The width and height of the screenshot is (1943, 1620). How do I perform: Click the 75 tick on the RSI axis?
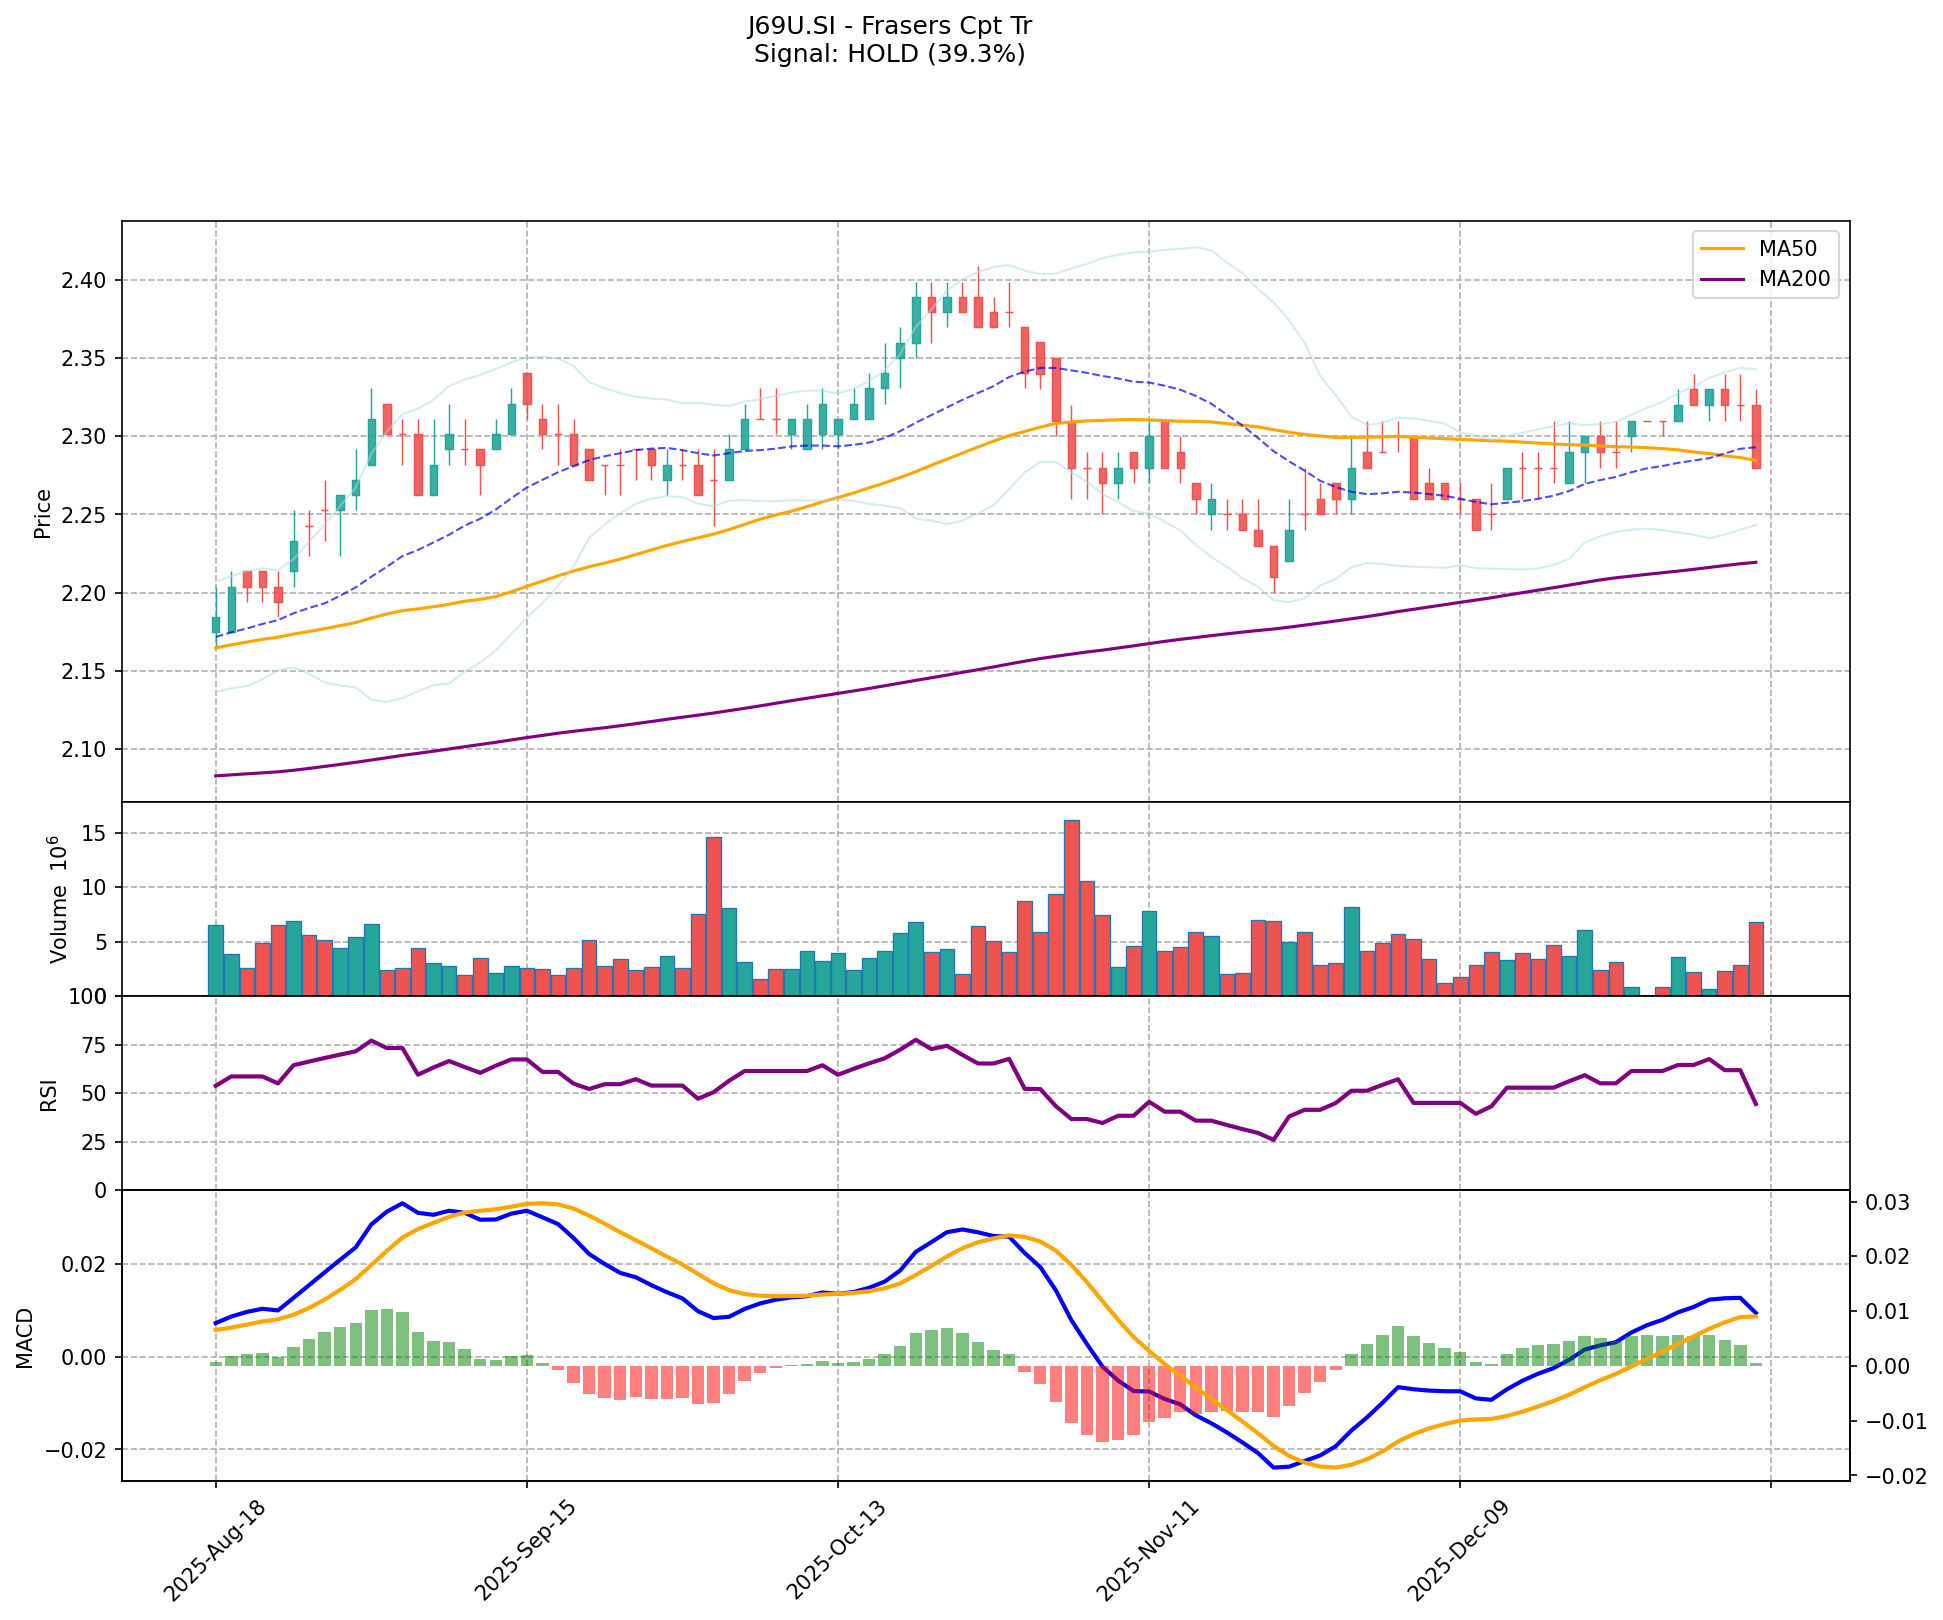click(94, 1045)
